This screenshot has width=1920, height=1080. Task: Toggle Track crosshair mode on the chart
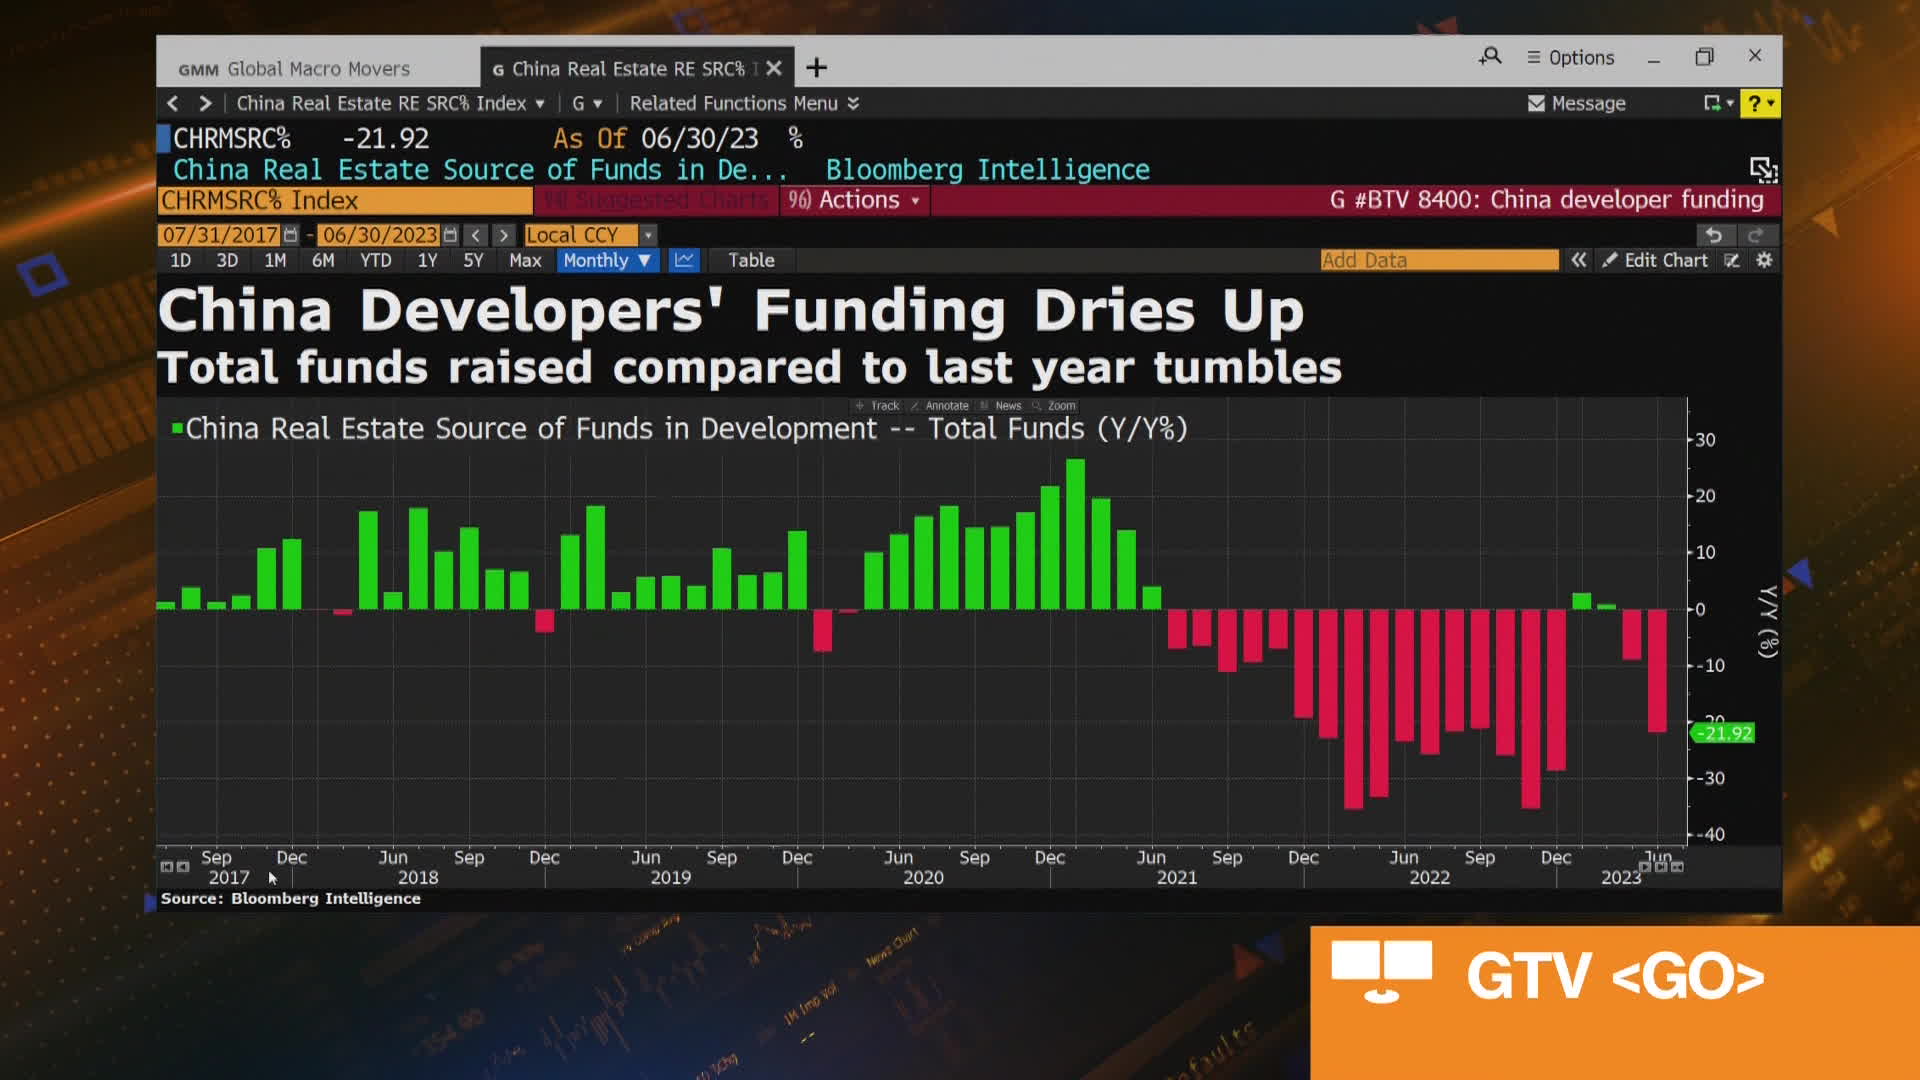click(880, 406)
